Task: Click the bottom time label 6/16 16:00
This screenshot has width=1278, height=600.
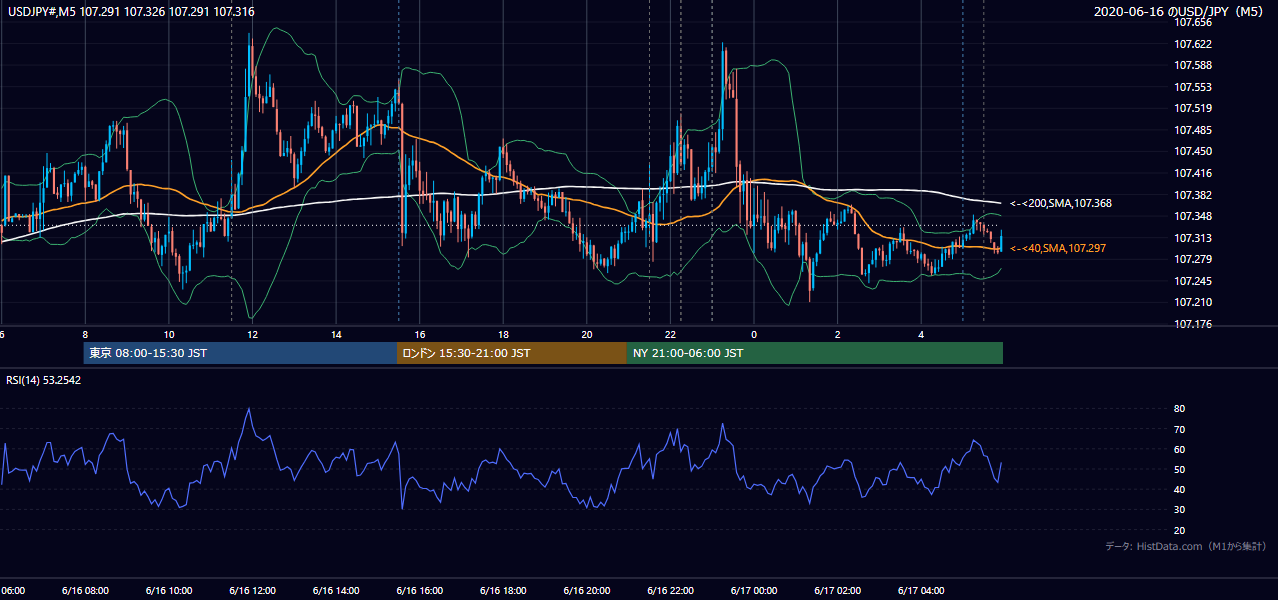Action: click(420, 591)
